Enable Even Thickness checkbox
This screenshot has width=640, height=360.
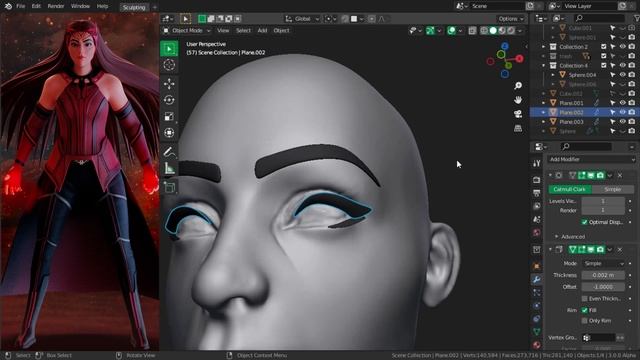(584, 299)
